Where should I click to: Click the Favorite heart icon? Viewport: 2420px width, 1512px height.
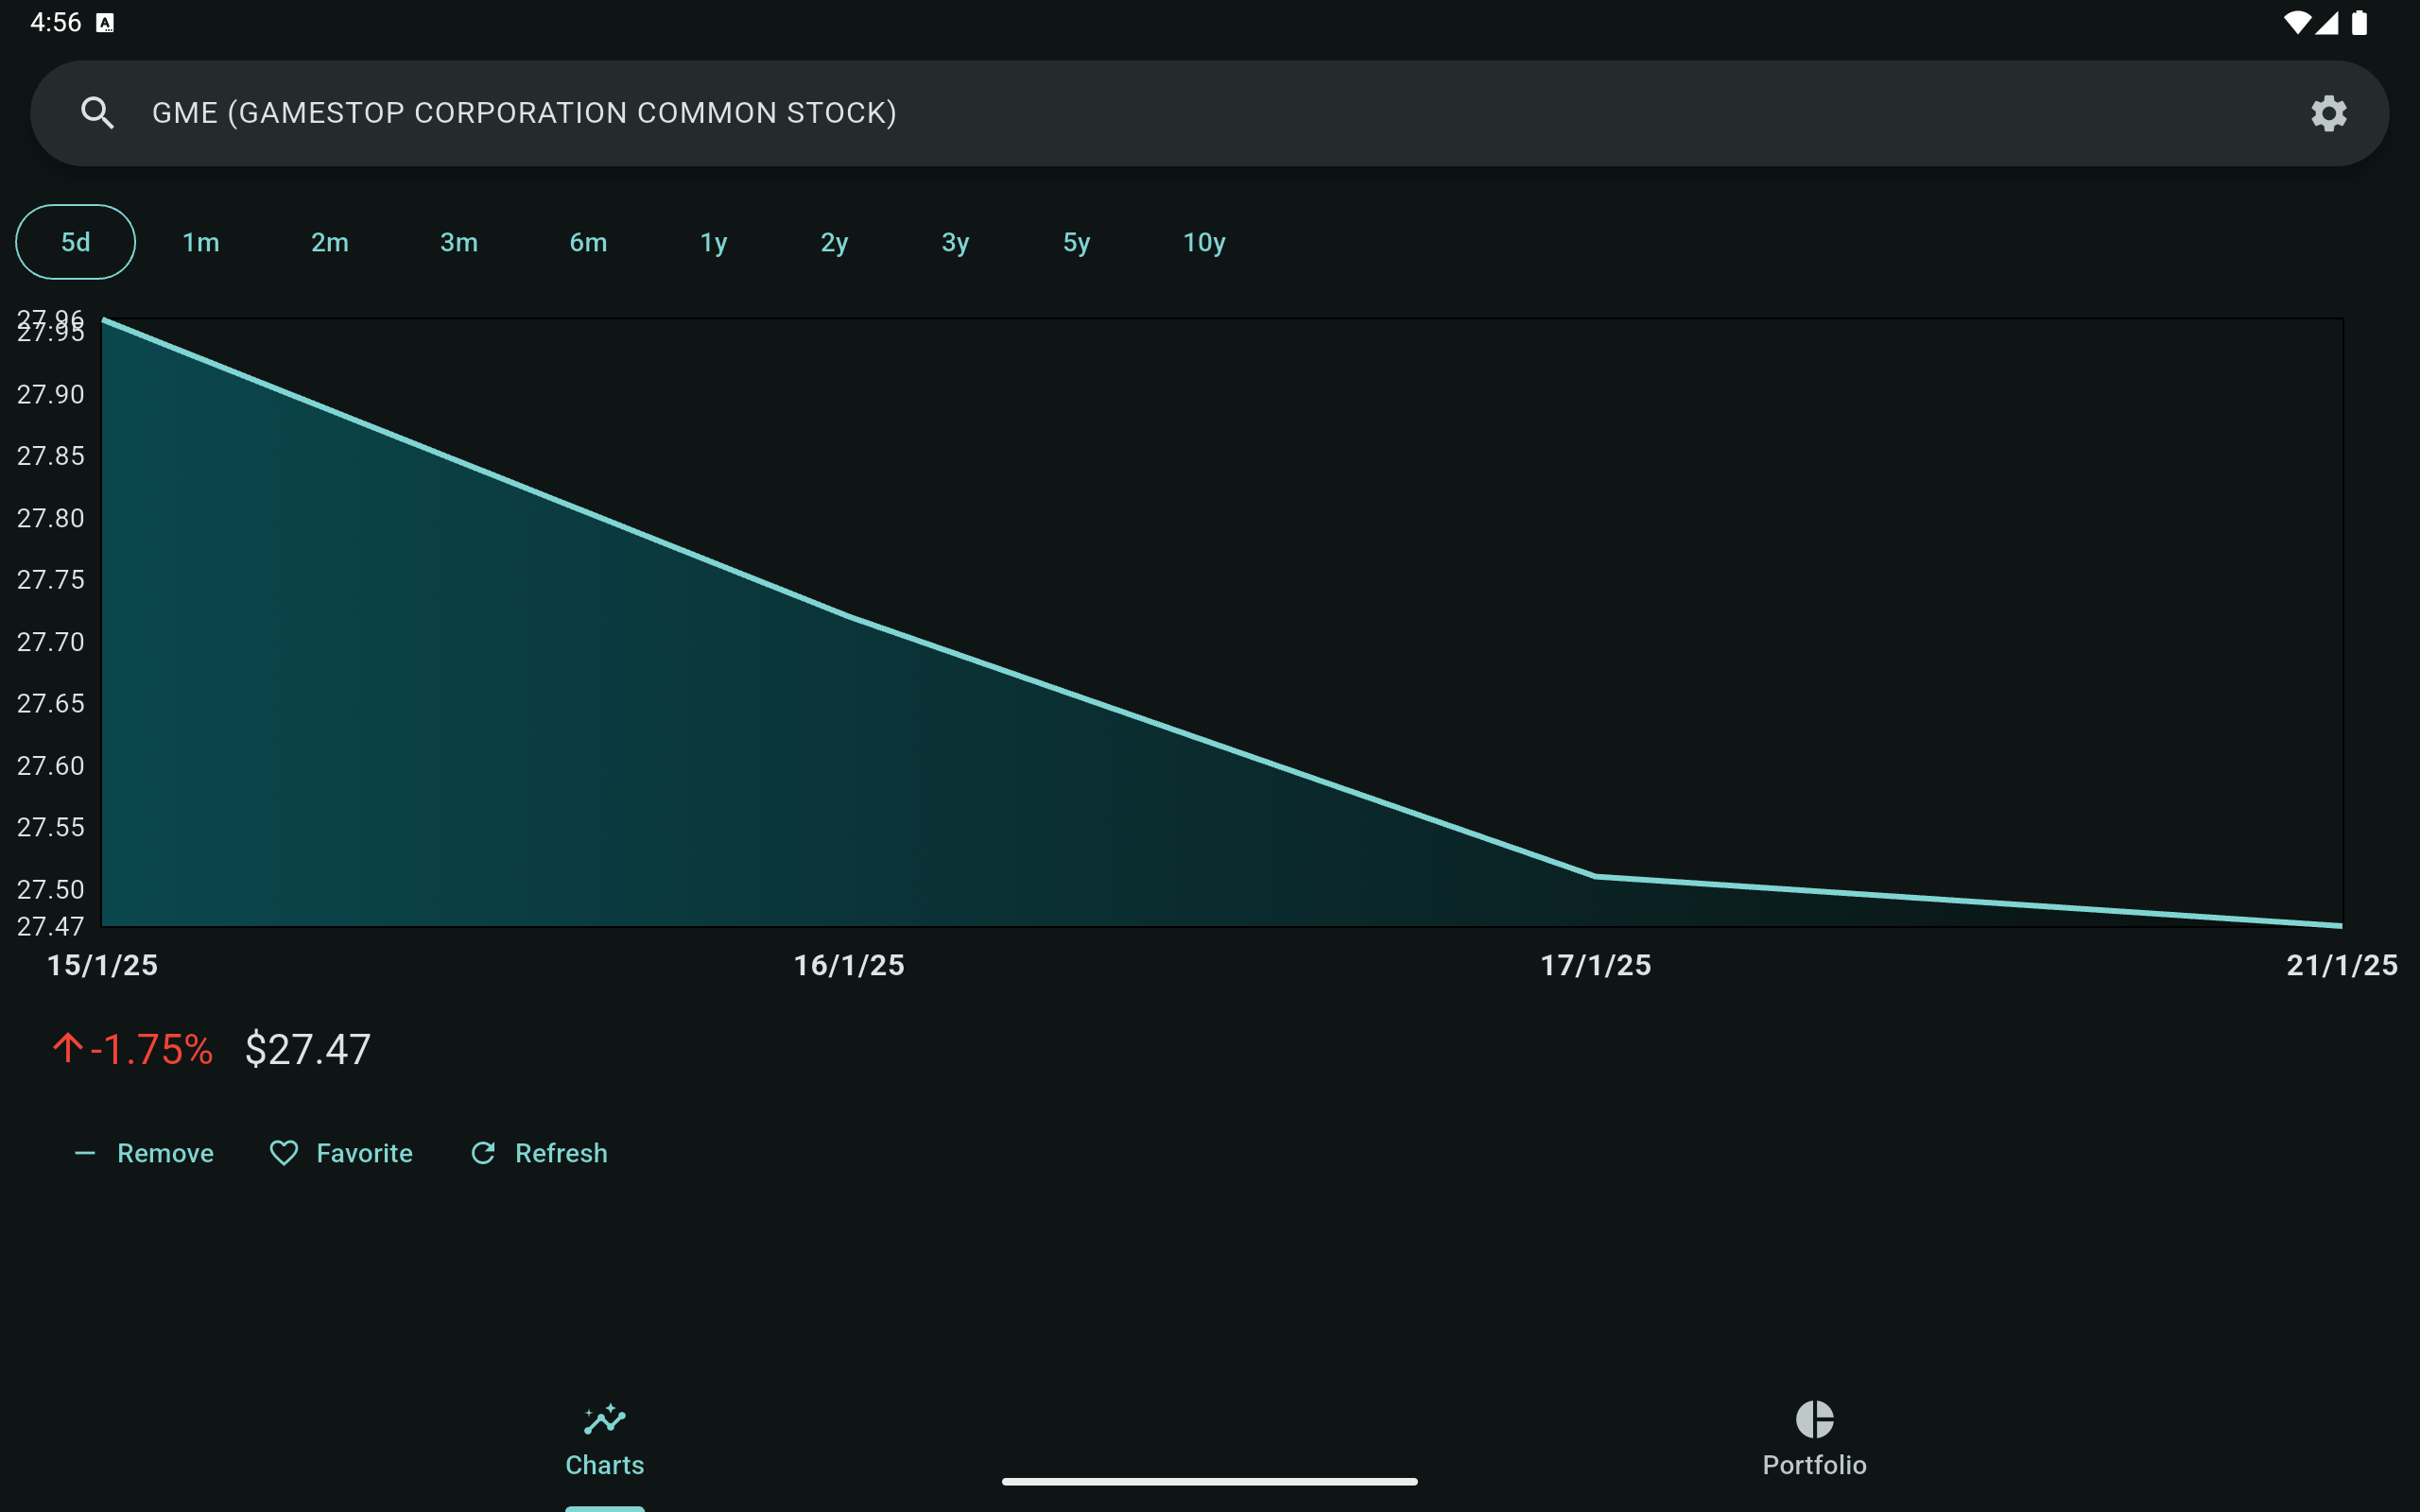284,1153
